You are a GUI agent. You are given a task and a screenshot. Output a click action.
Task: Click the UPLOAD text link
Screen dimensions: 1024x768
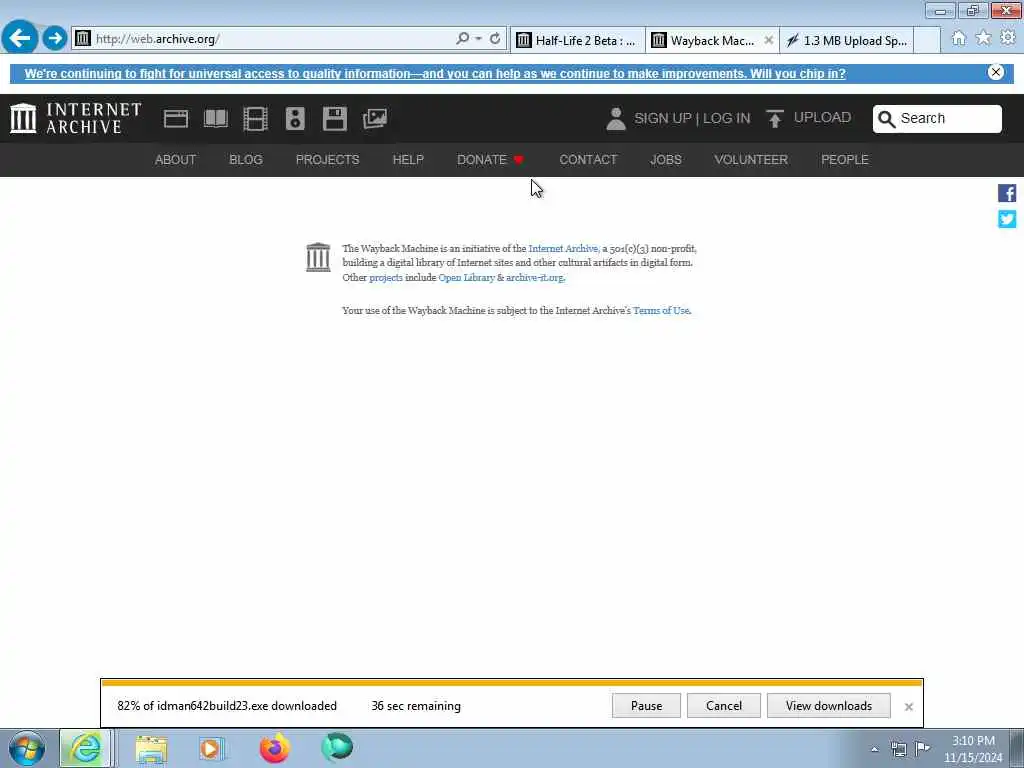pyautogui.click(x=822, y=118)
